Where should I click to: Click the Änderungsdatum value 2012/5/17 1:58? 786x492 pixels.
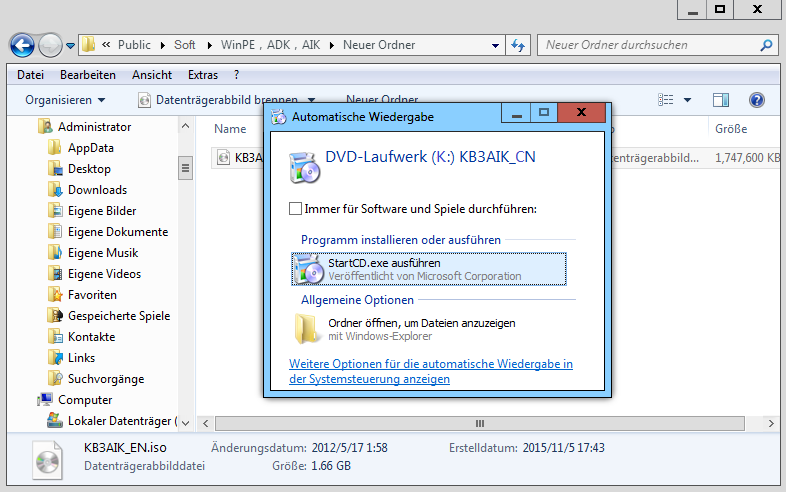(x=349, y=447)
